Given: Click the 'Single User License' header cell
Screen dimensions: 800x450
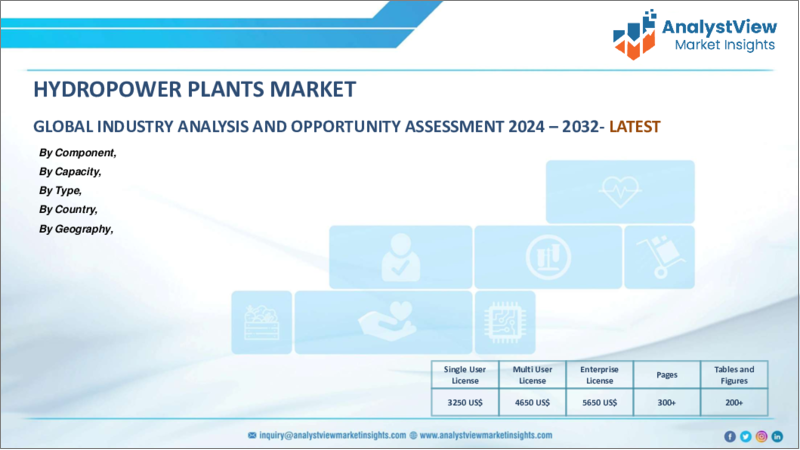Looking at the screenshot, I should pos(465,374).
